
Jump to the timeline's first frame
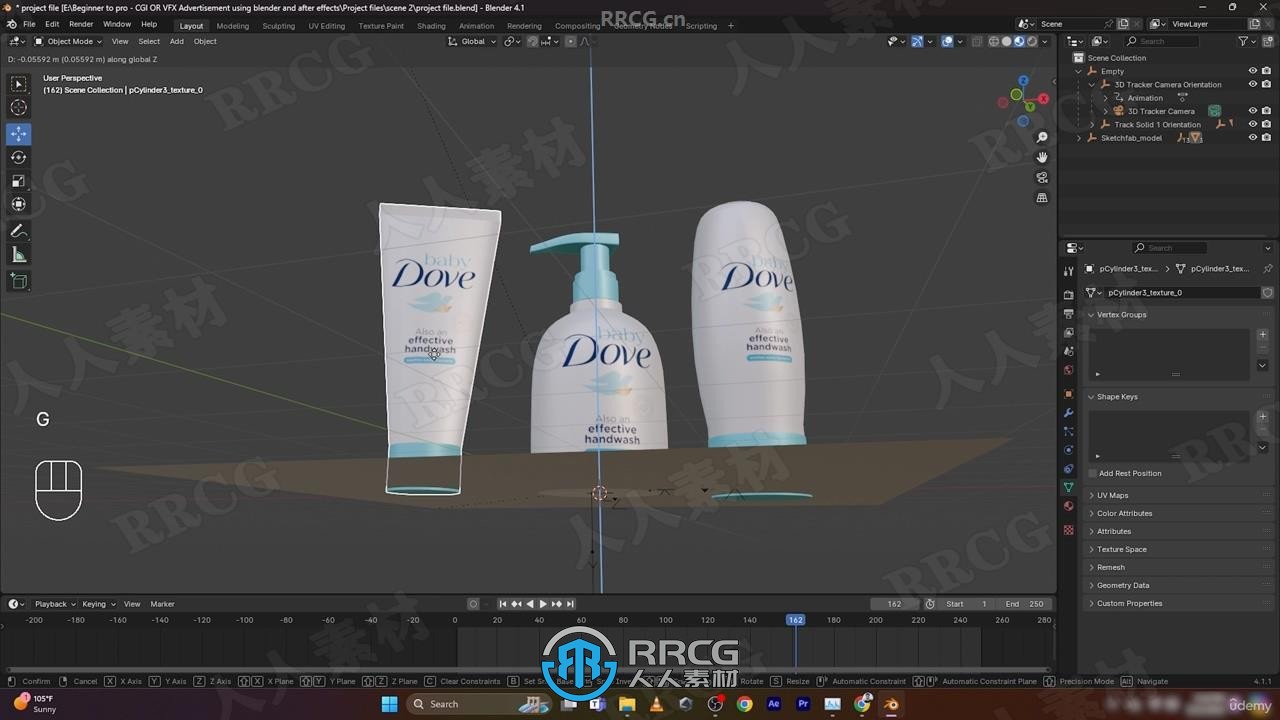pyautogui.click(x=503, y=604)
